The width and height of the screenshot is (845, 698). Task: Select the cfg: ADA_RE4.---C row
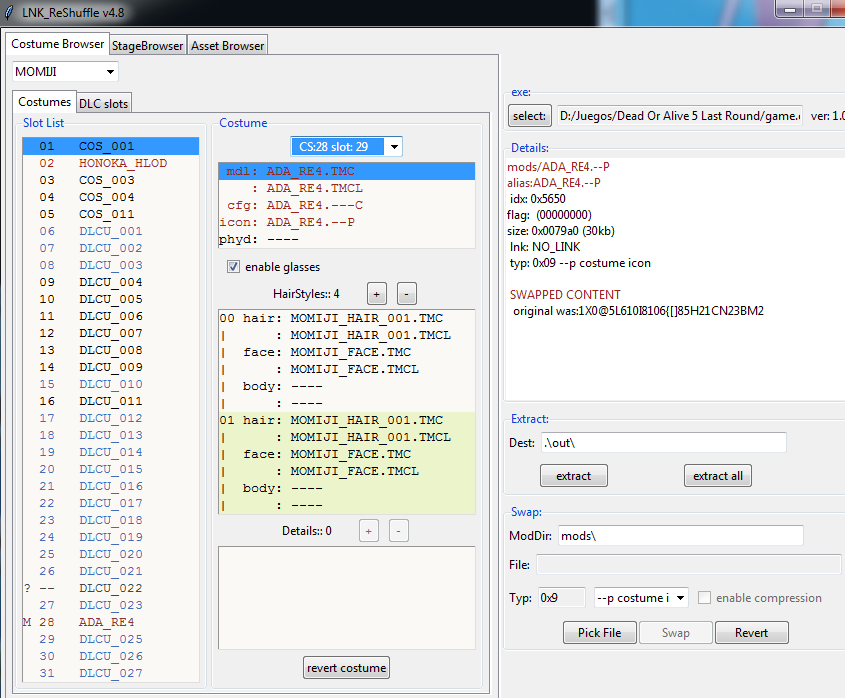click(x=347, y=205)
